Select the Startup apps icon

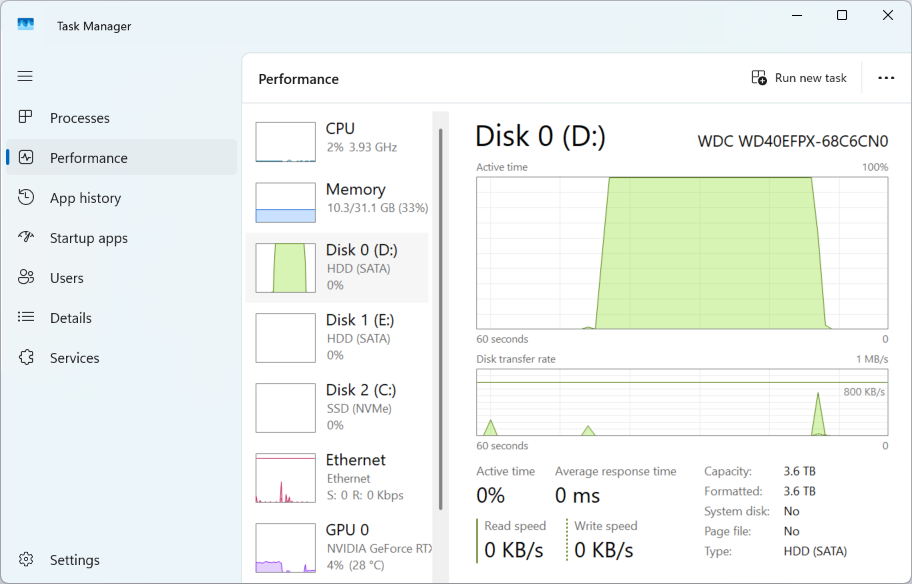27,238
